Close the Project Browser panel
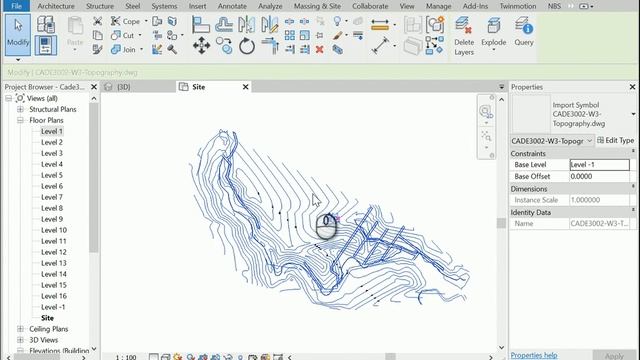The height and width of the screenshot is (360, 640). [x=94, y=87]
